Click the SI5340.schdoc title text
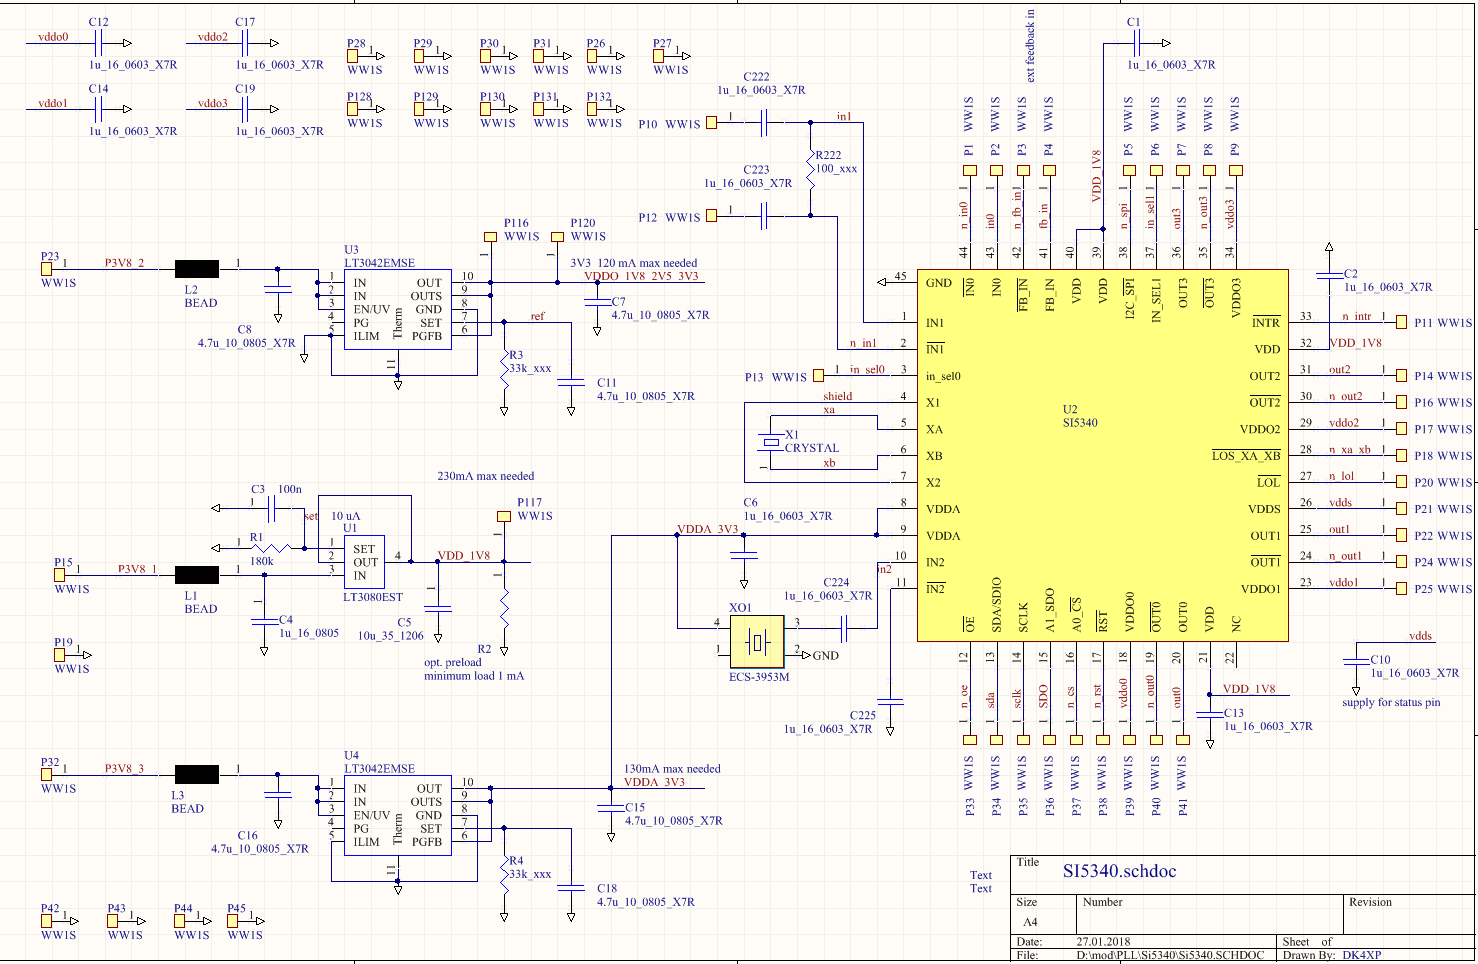1478x964 pixels. click(x=1119, y=871)
